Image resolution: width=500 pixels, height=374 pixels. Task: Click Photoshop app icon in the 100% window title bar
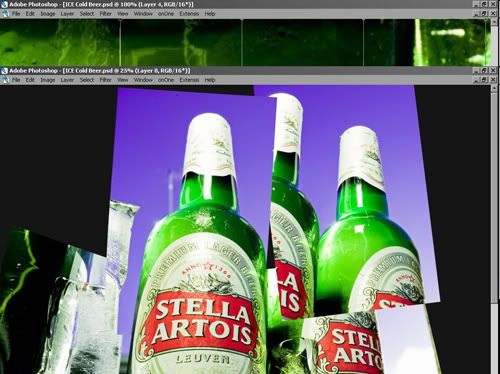pyautogui.click(x=4, y=4)
